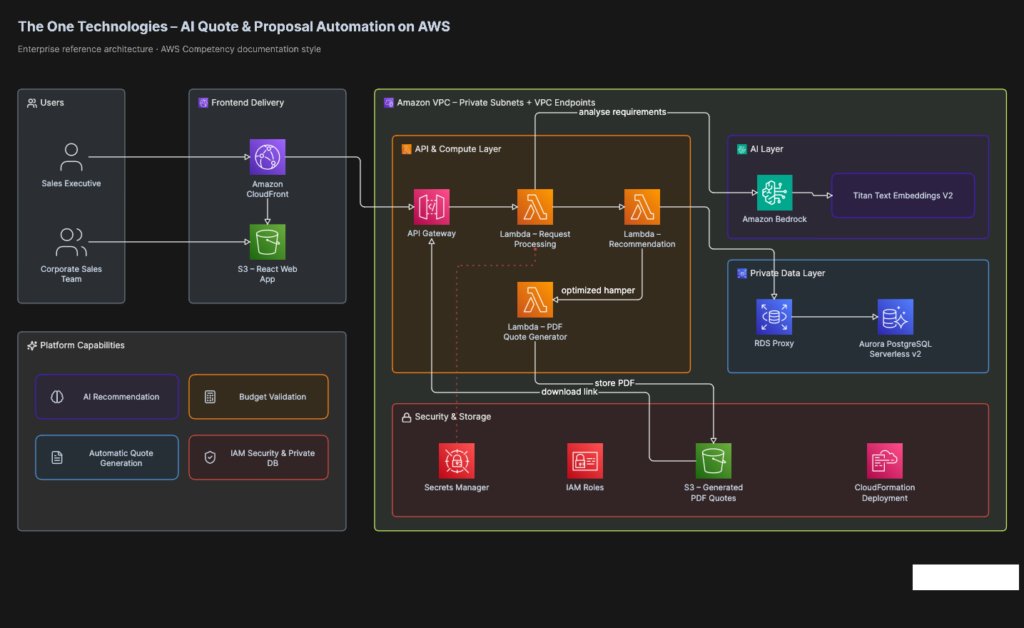Click the white box below the diagram
The width and height of the screenshot is (1024, 628).
tap(965, 577)
